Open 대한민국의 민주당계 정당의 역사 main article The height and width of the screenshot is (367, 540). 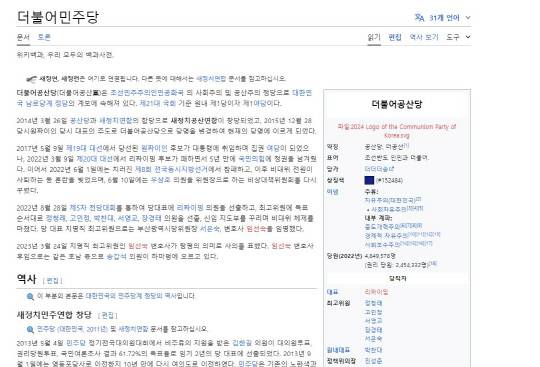click(131, 296)
